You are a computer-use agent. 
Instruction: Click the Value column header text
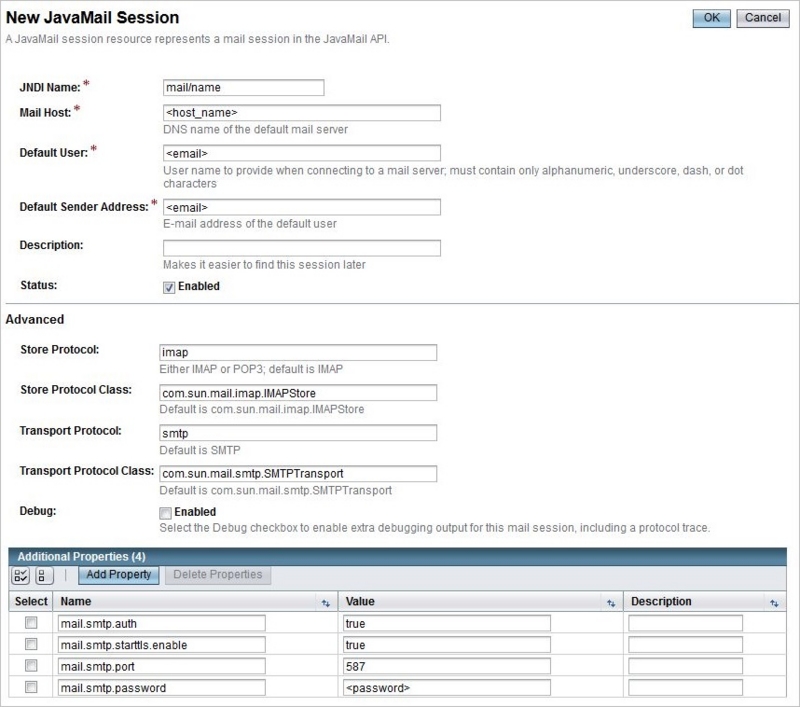point(360,601)
